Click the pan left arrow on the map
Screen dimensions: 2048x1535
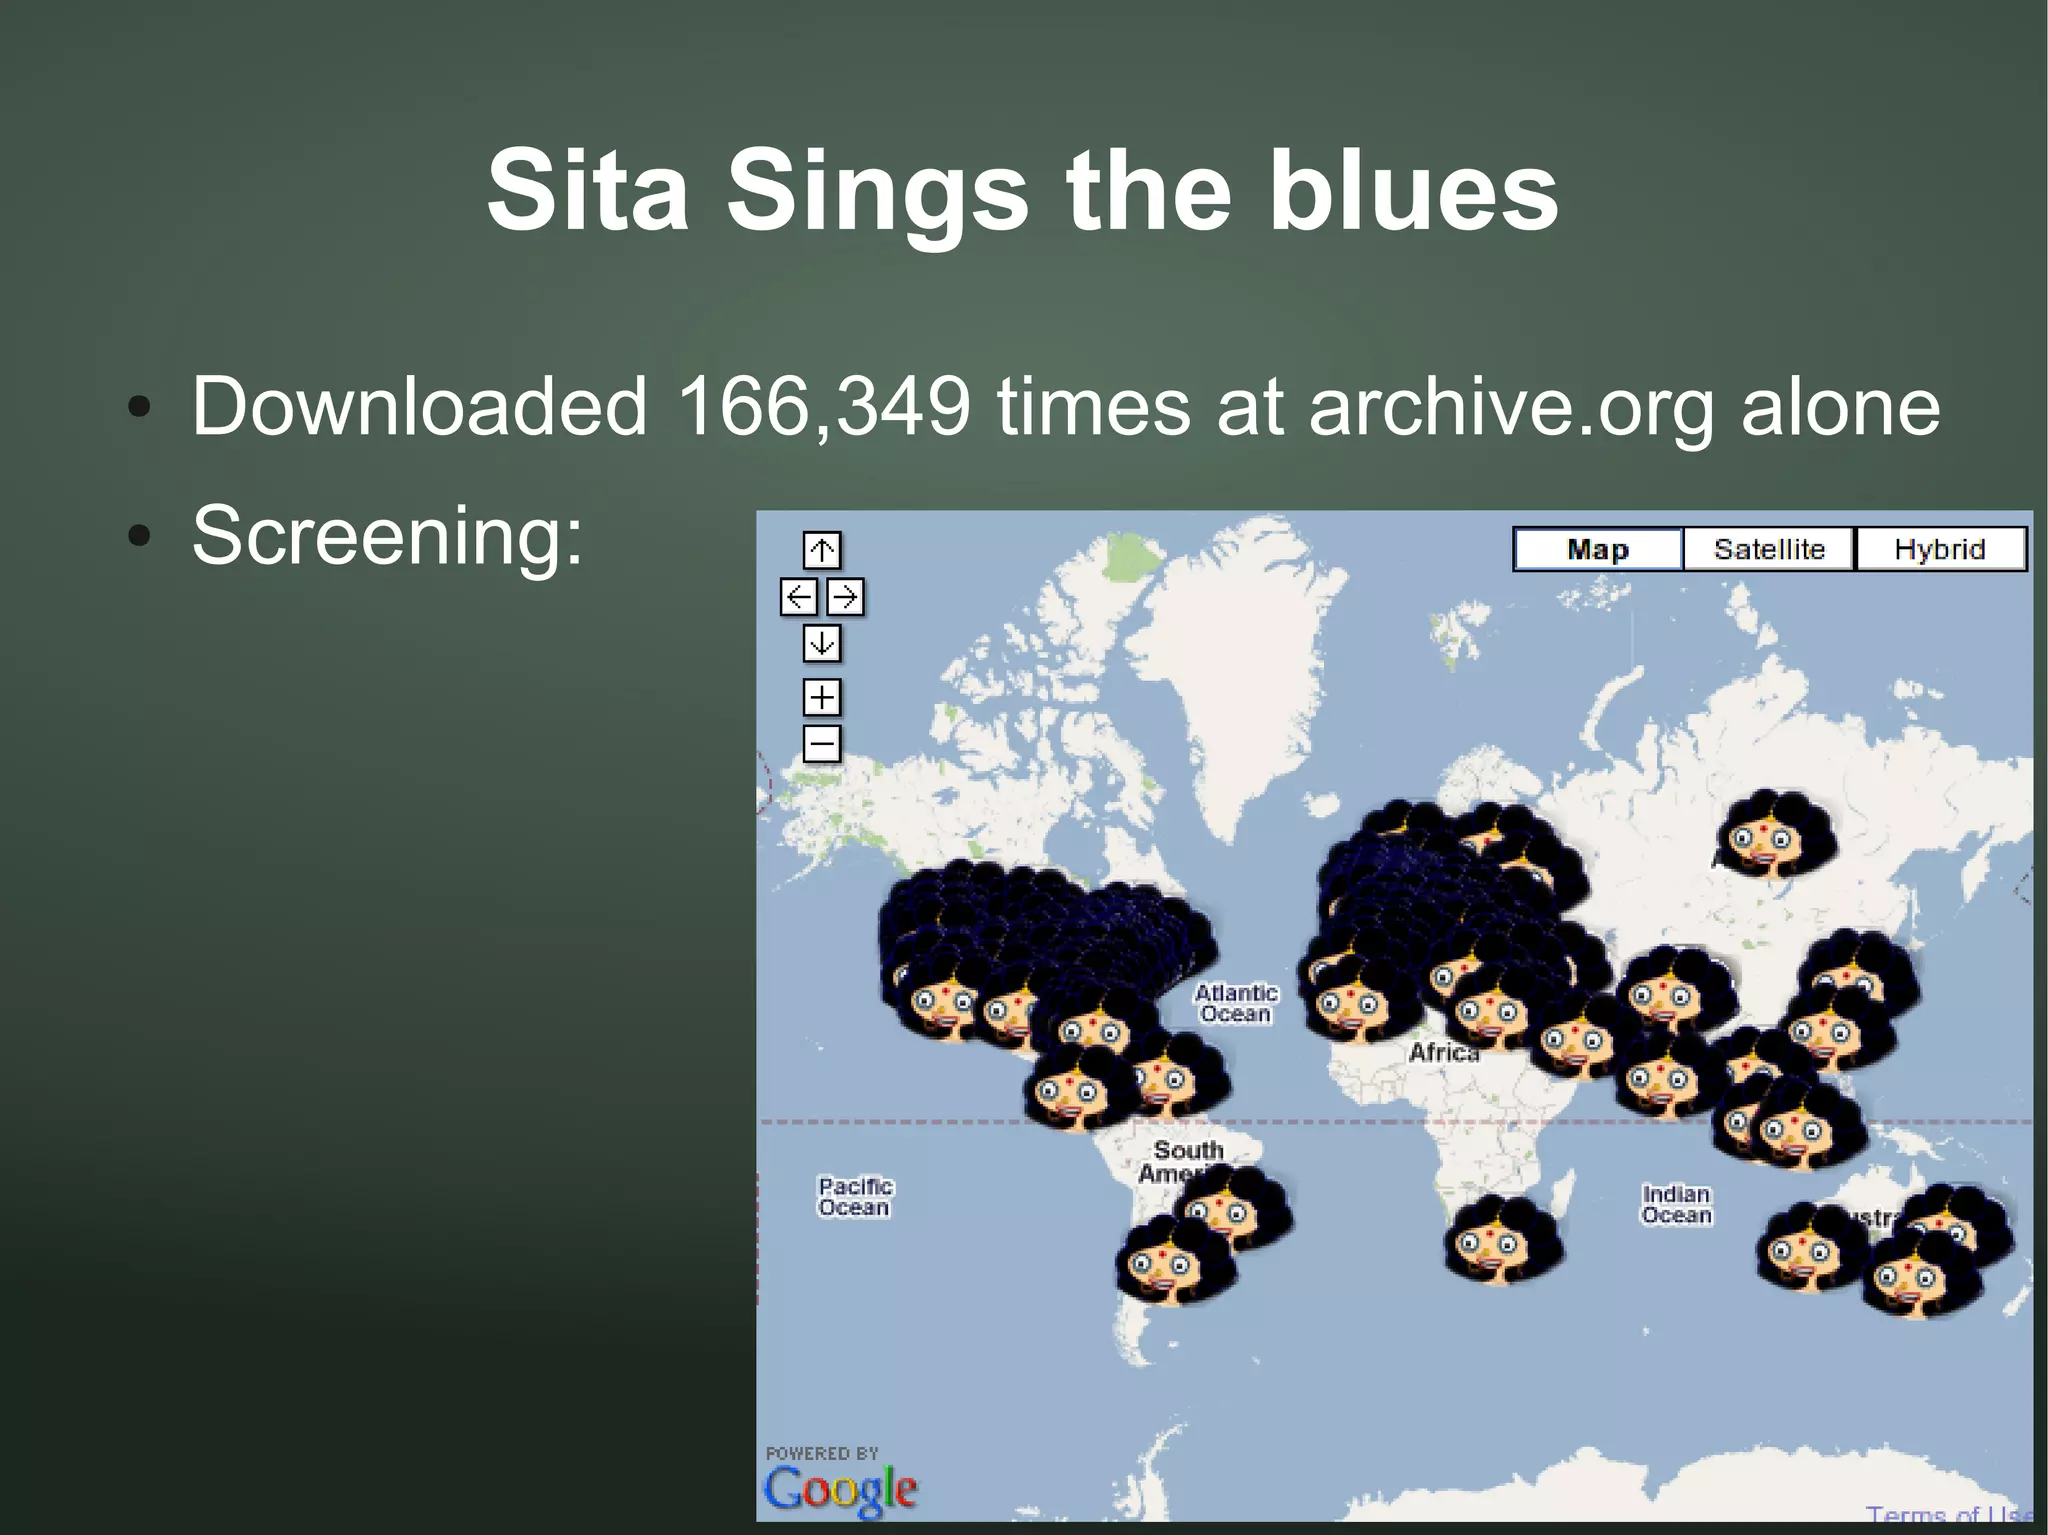pos(797,597)
